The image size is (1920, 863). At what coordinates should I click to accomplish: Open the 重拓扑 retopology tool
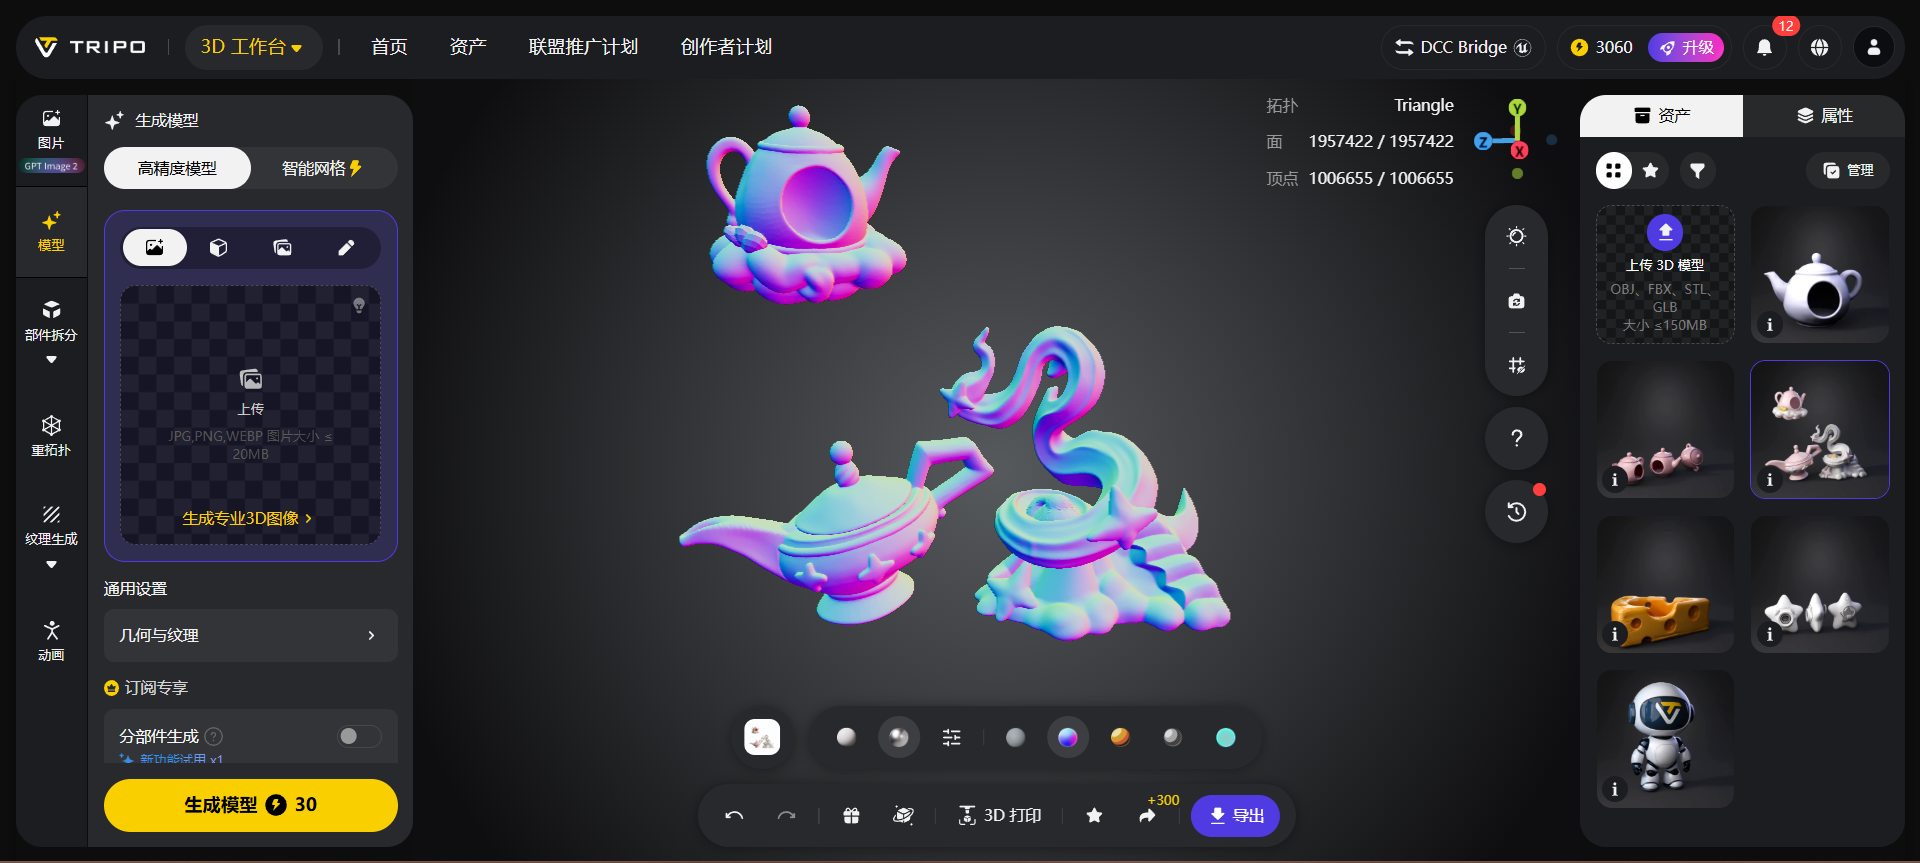click(51, 436)
